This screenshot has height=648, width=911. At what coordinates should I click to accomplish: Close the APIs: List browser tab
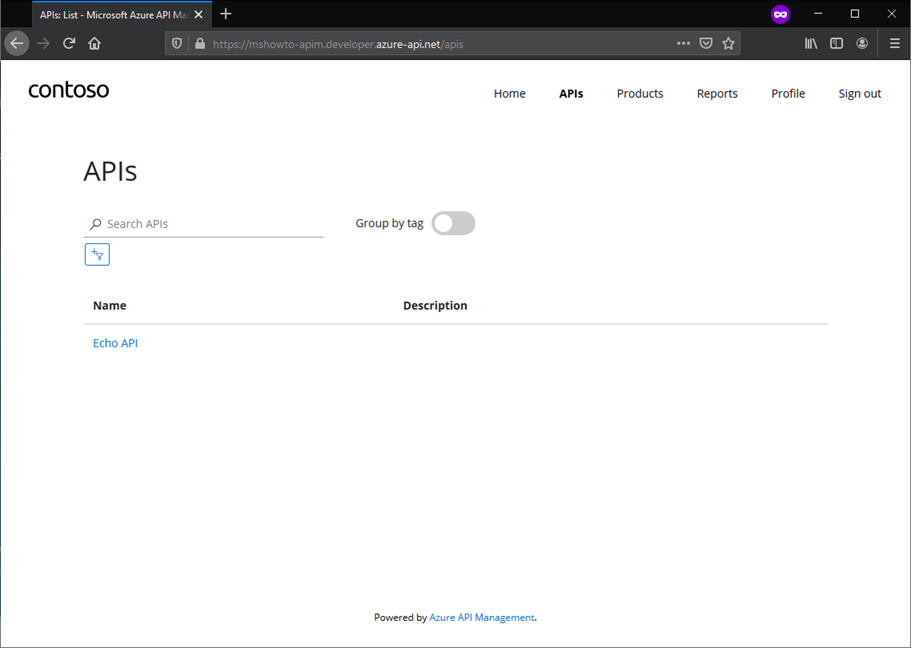(x=198, y=15)
